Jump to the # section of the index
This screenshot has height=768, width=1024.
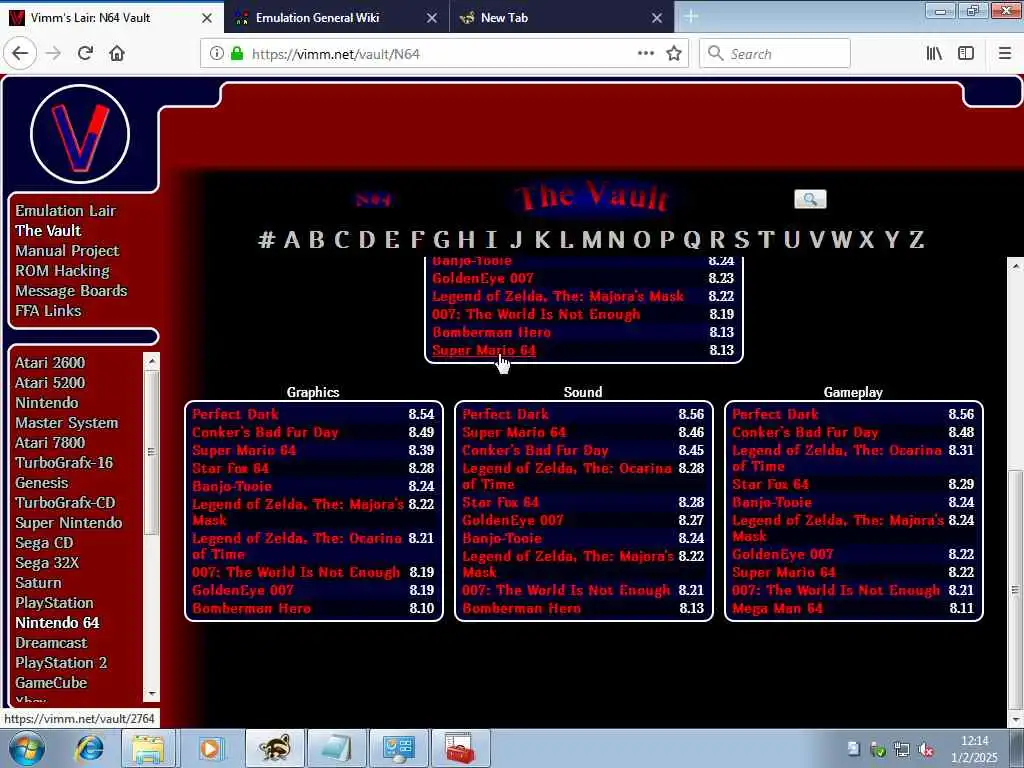pos(266,240)
